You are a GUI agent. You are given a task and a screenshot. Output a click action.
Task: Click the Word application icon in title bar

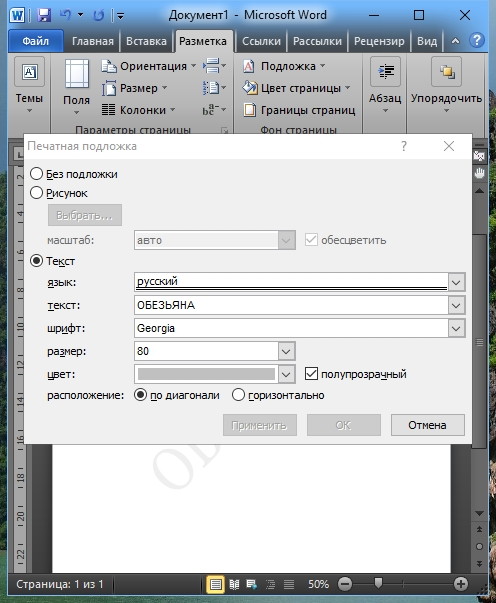point(17,15)
